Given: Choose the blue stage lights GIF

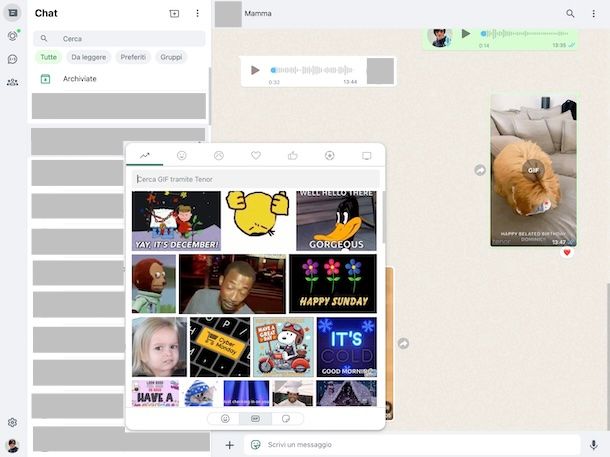Looking at the screenshot, I should [246, 393].
